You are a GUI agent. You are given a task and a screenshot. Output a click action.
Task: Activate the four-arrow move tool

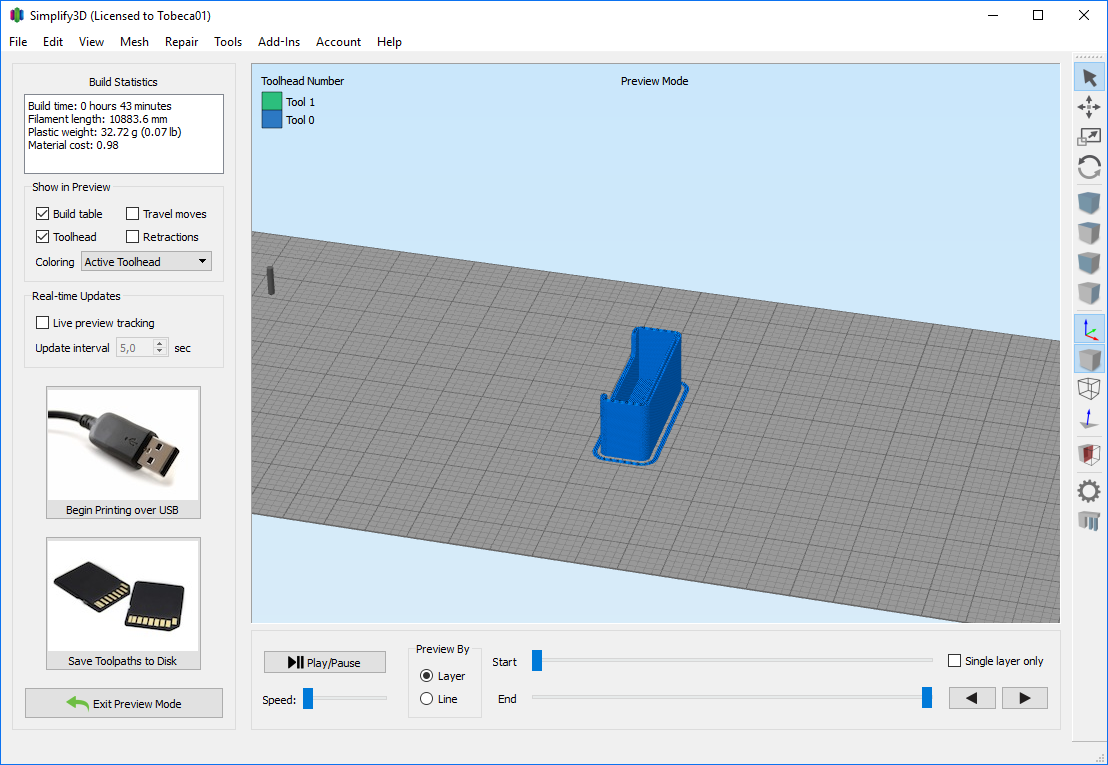point(1089,108)
